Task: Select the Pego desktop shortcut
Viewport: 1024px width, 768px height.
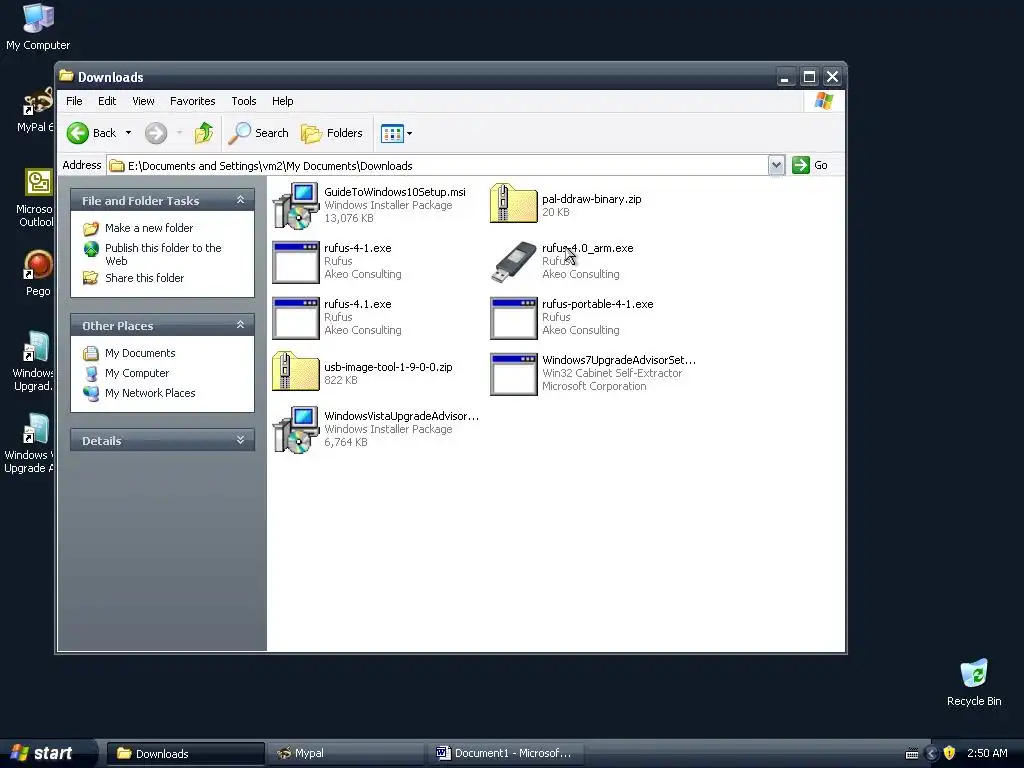Action: pyautogui.click(x=38, y=274)
